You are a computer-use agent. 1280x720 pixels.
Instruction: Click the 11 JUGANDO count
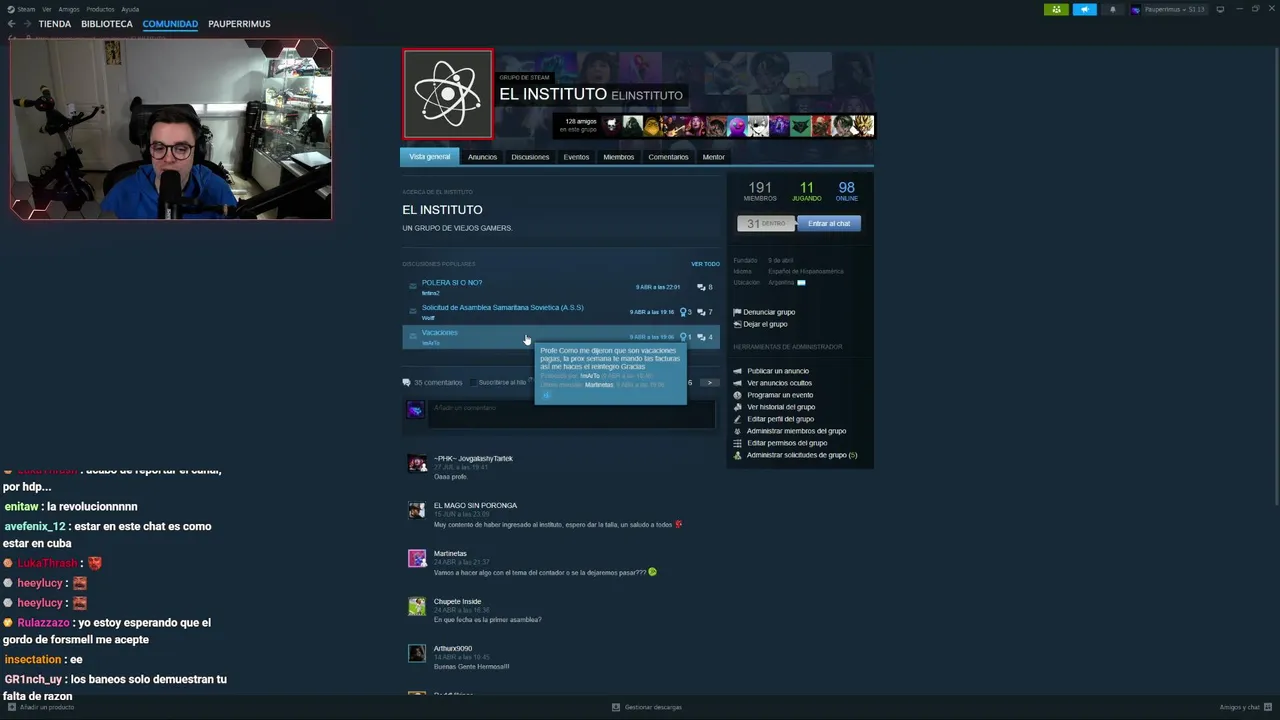807,190
